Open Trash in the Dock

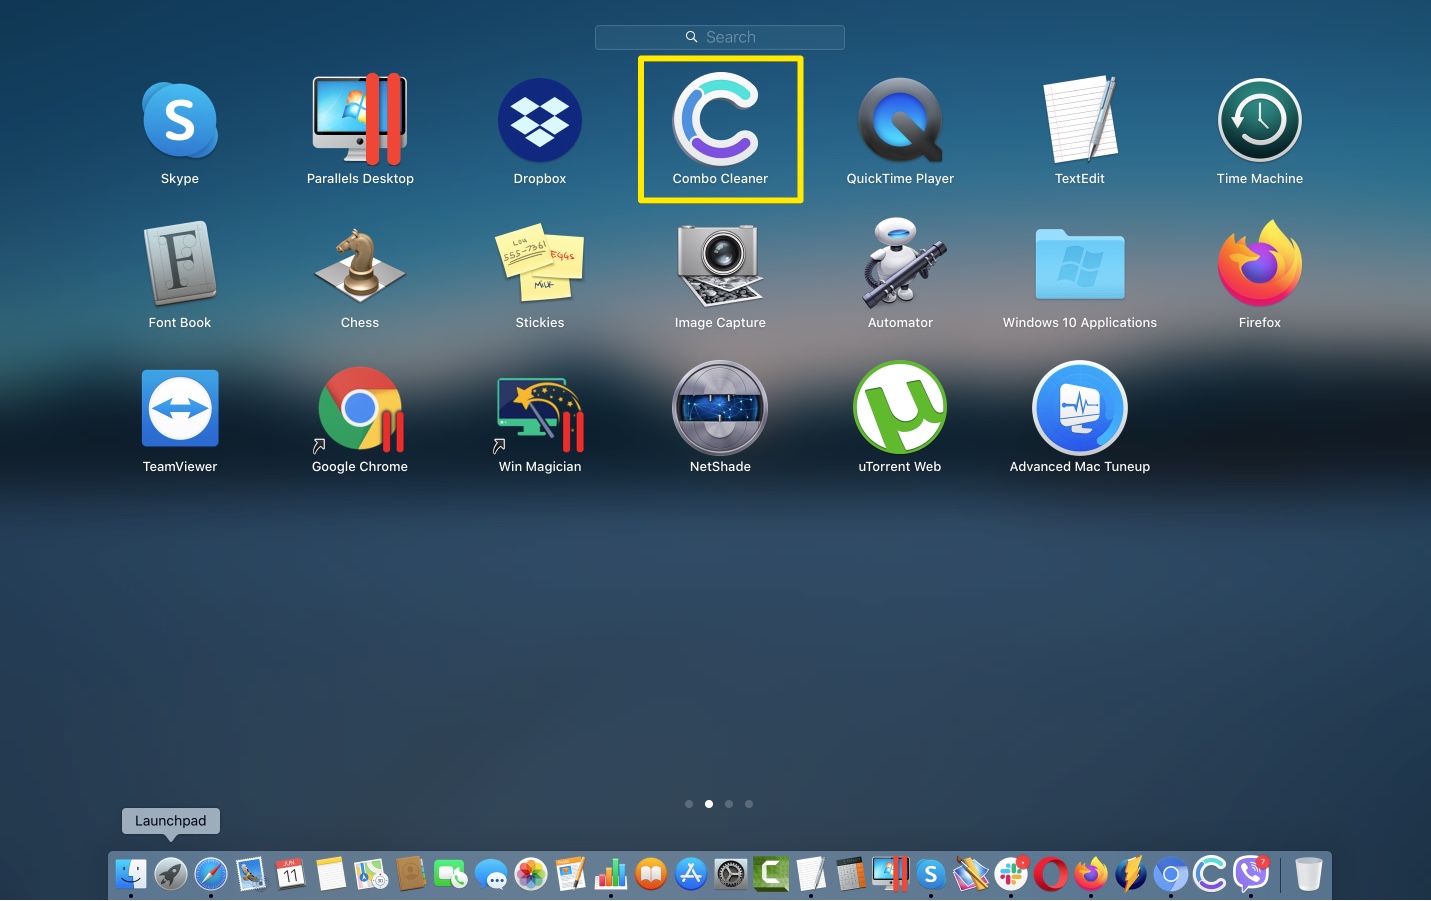tap(1308, 874)
